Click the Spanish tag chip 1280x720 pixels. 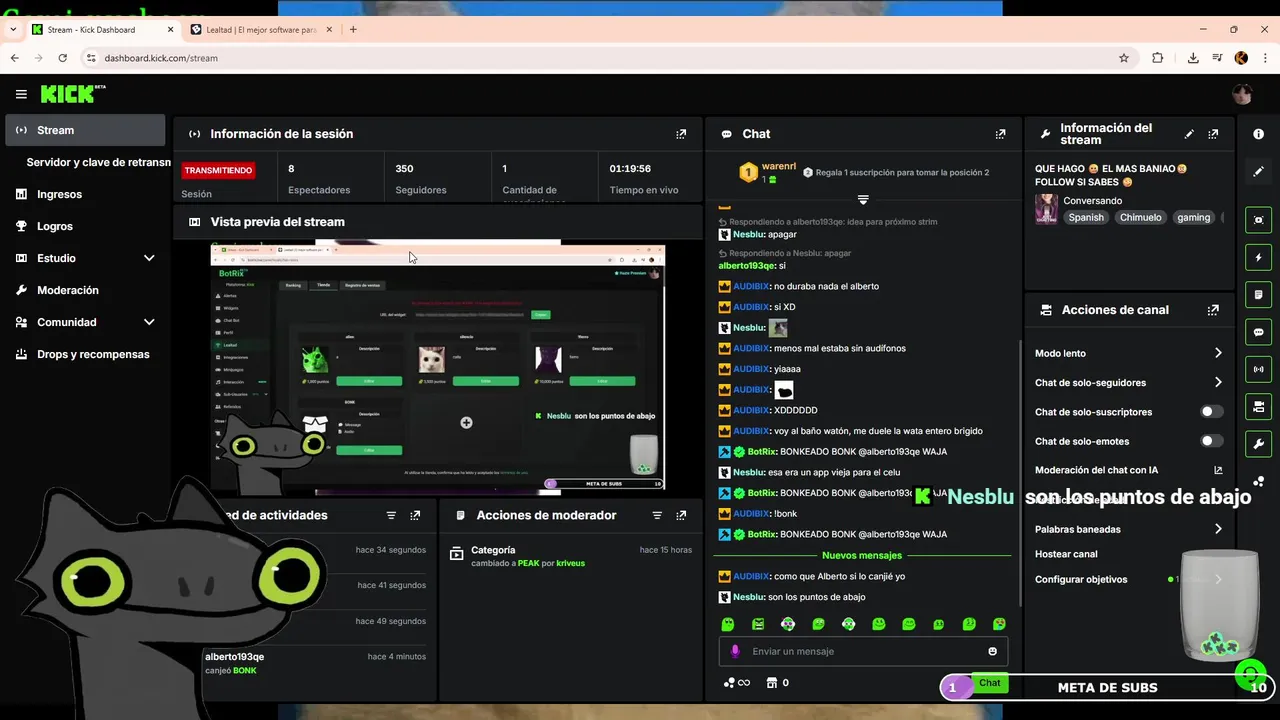click(1085, 217)
